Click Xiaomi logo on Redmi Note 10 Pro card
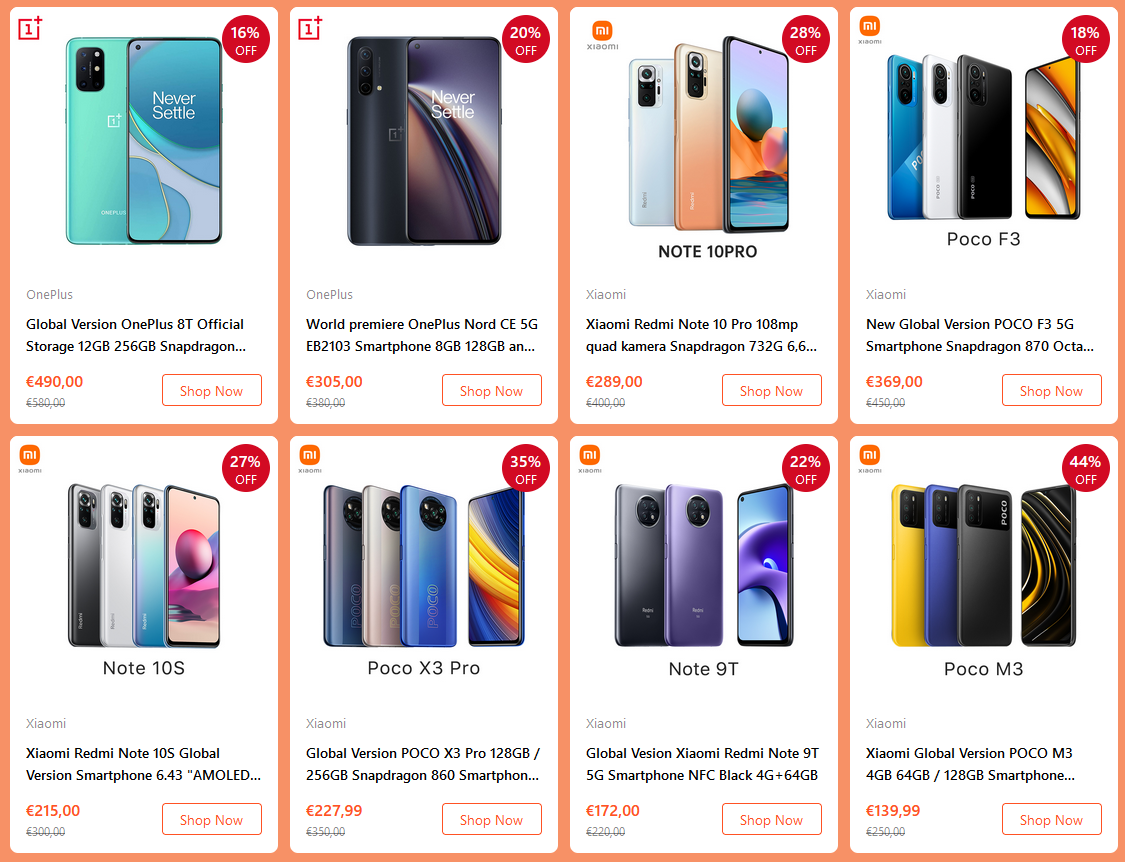The image size is (1125, 862). click(602, 35)
